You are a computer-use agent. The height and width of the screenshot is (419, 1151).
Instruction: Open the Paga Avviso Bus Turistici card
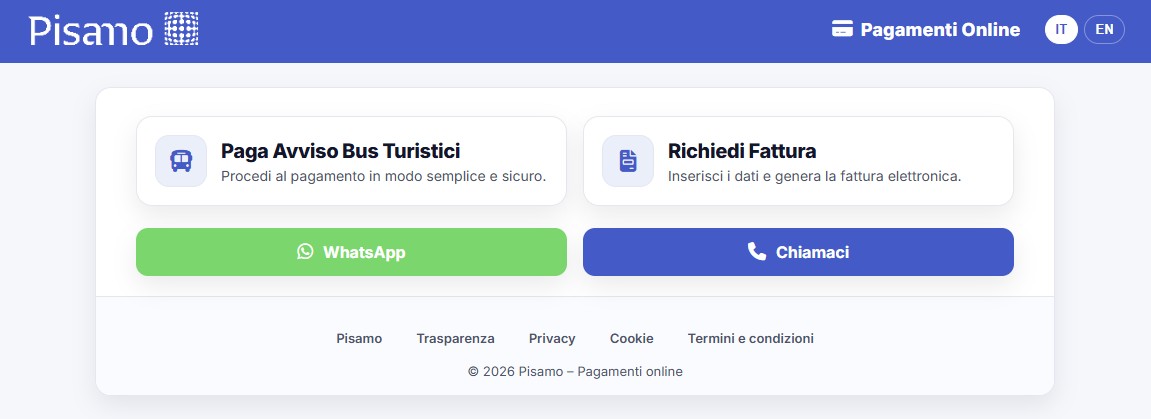(351, 161)
